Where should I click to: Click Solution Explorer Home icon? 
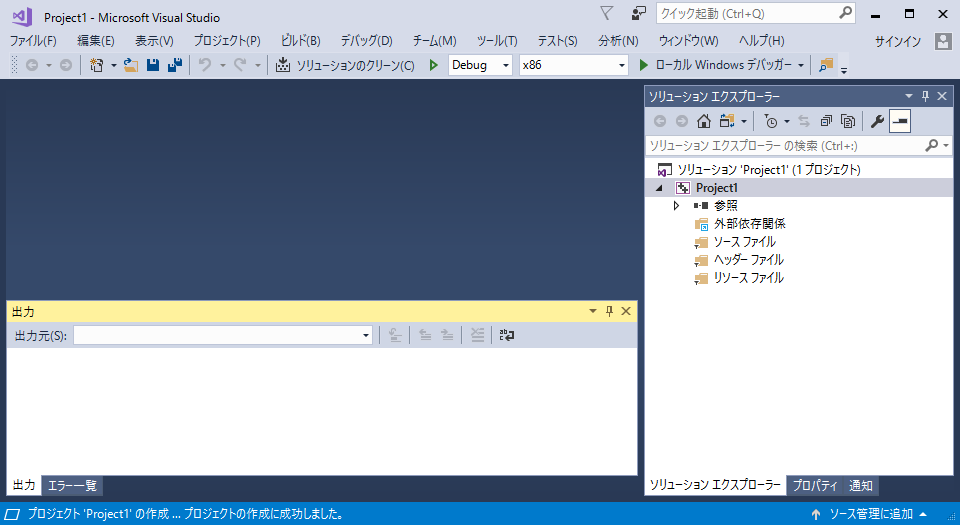coord(703,121)
